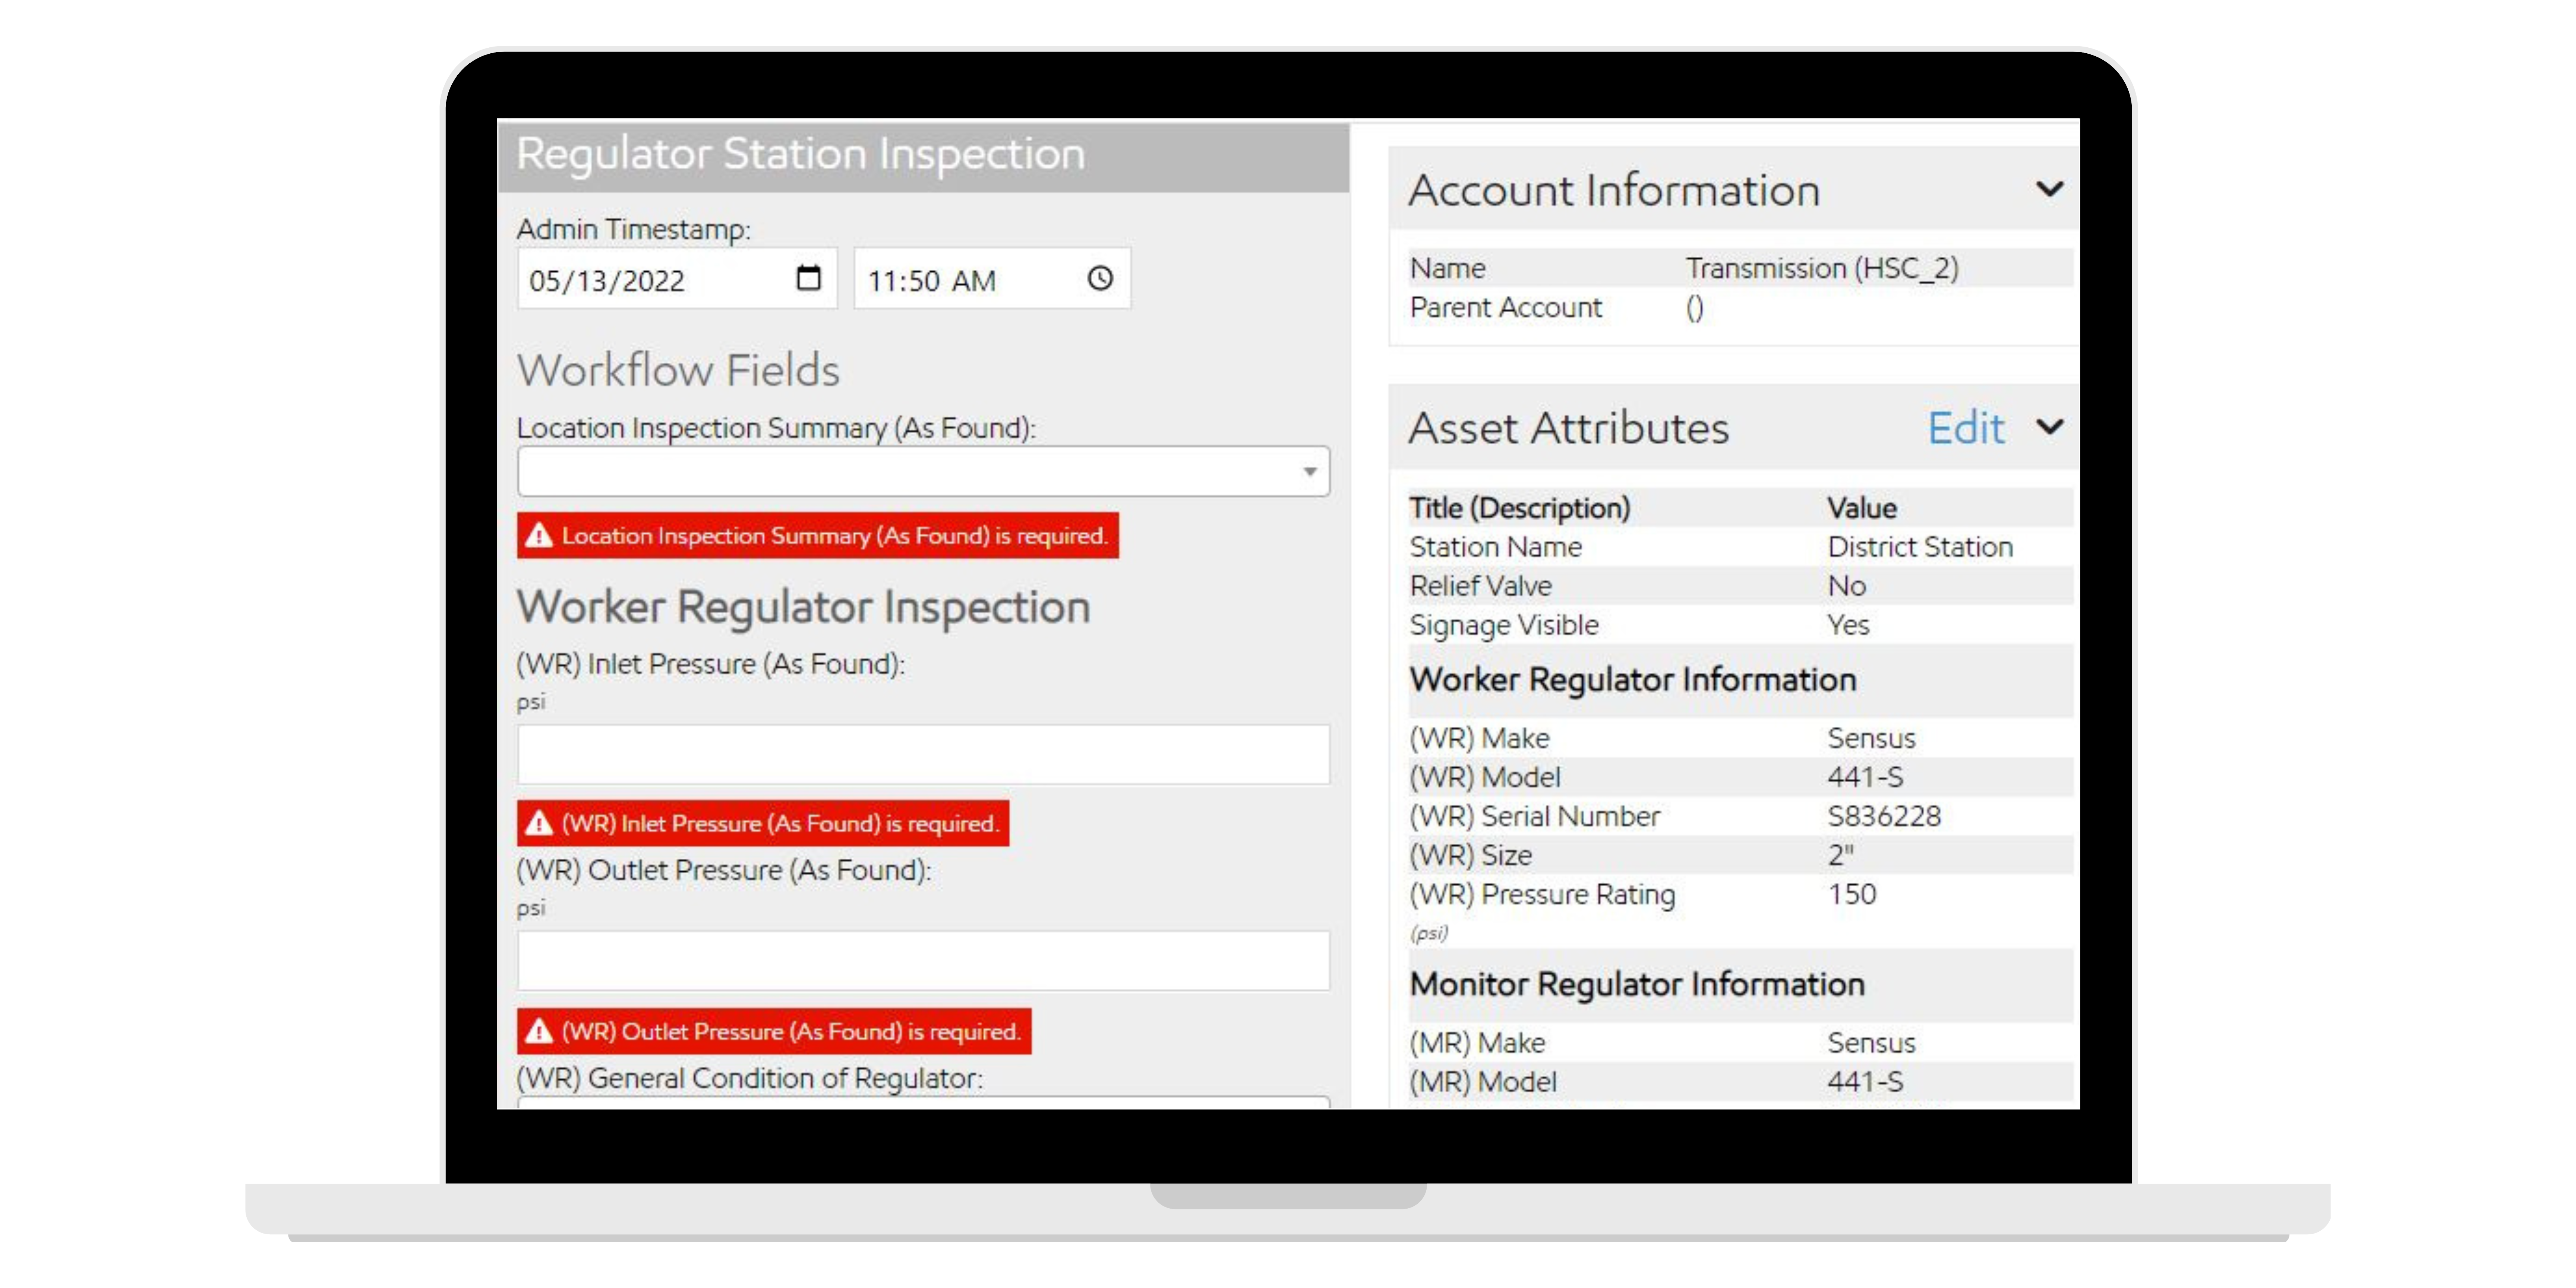The image size is (2576, 1288).
Task: Click the 'Account Information' panel title
Action: 1614,190
